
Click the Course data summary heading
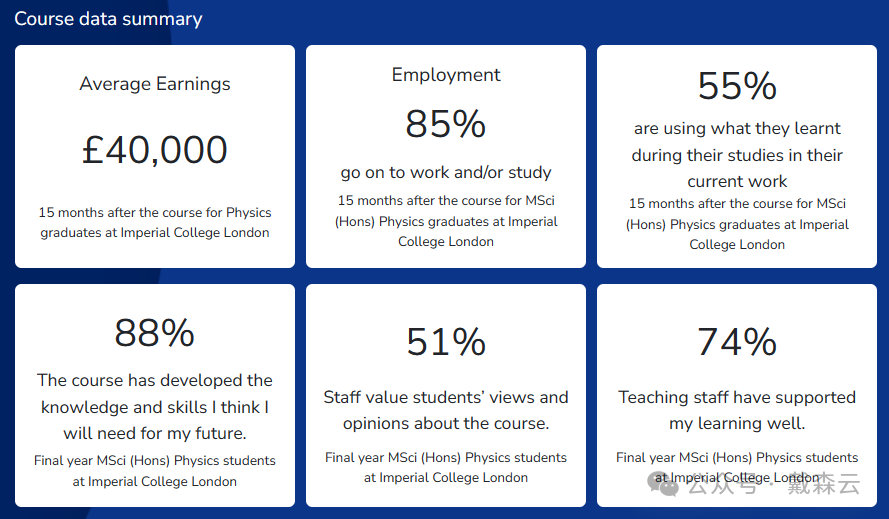click(x=108, y=19)
